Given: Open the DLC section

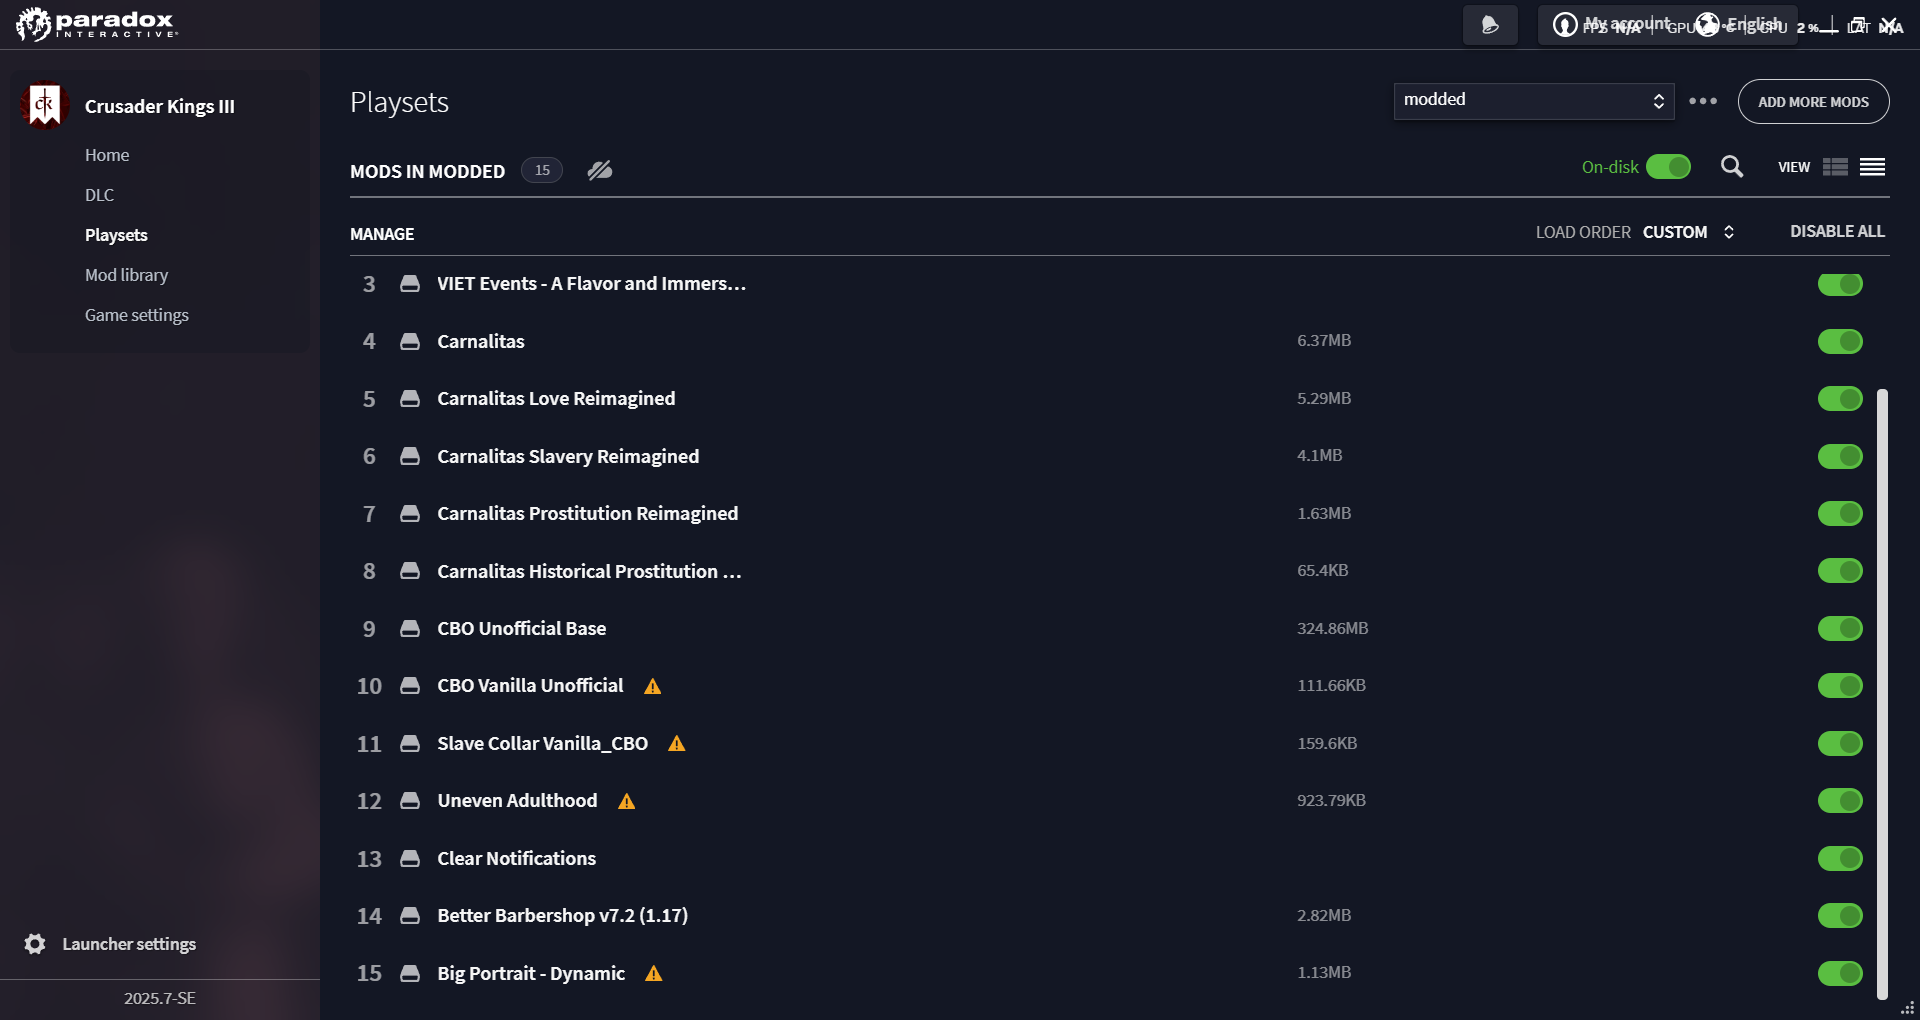Looking at the screenshot, I should point(99,195).
